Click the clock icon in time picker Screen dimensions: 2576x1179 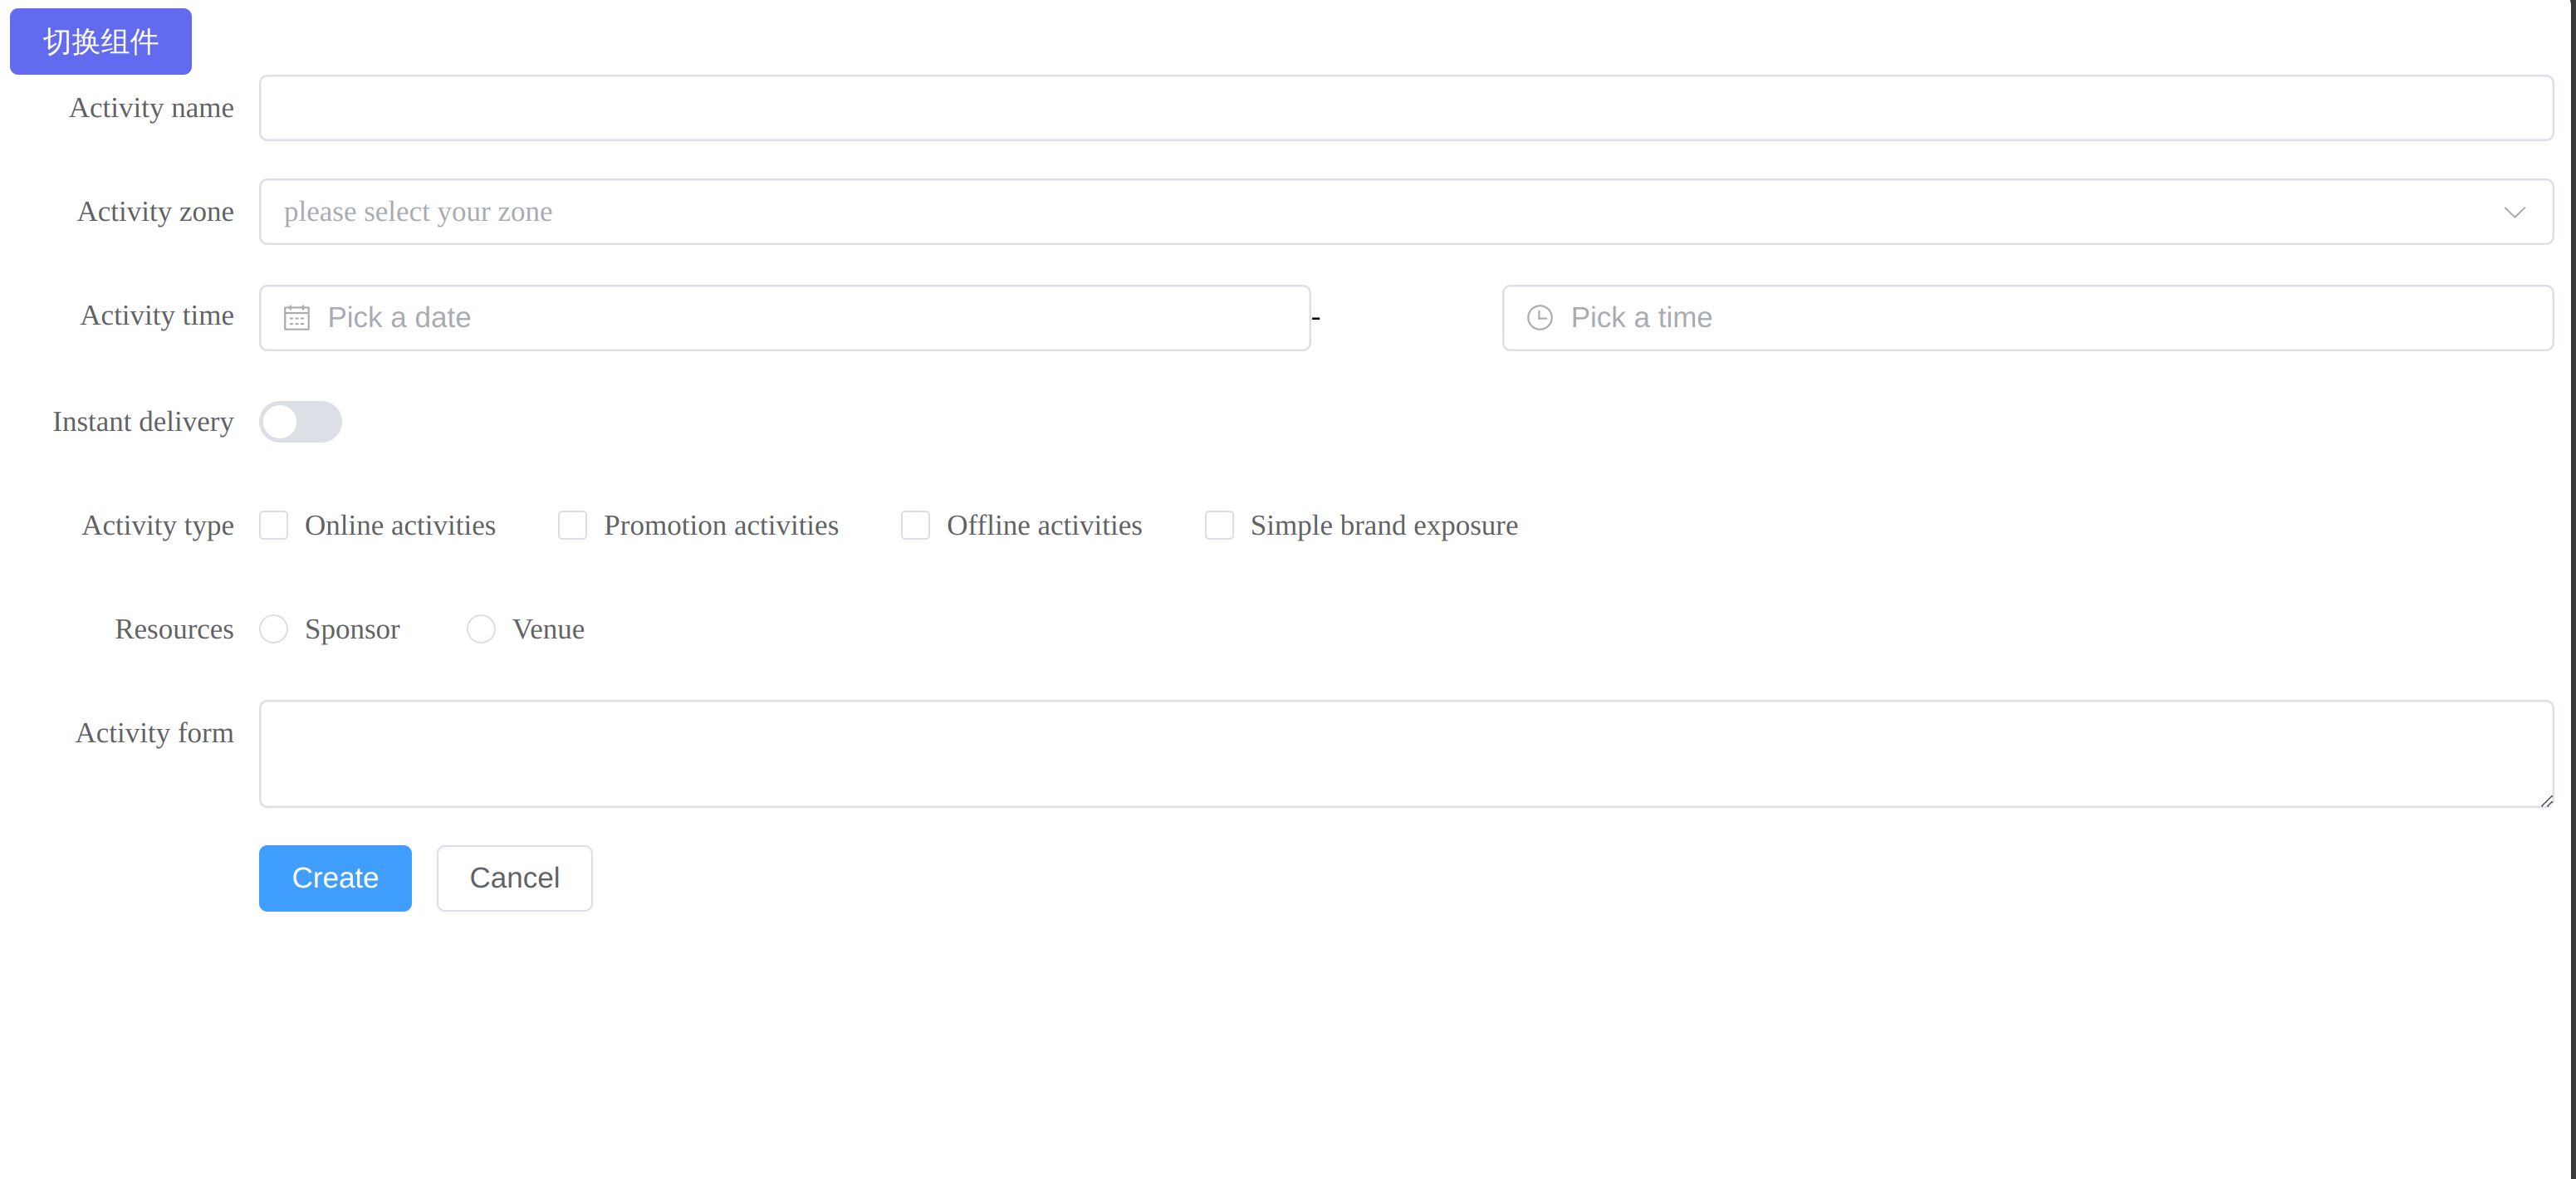(x=1539, y=318)
